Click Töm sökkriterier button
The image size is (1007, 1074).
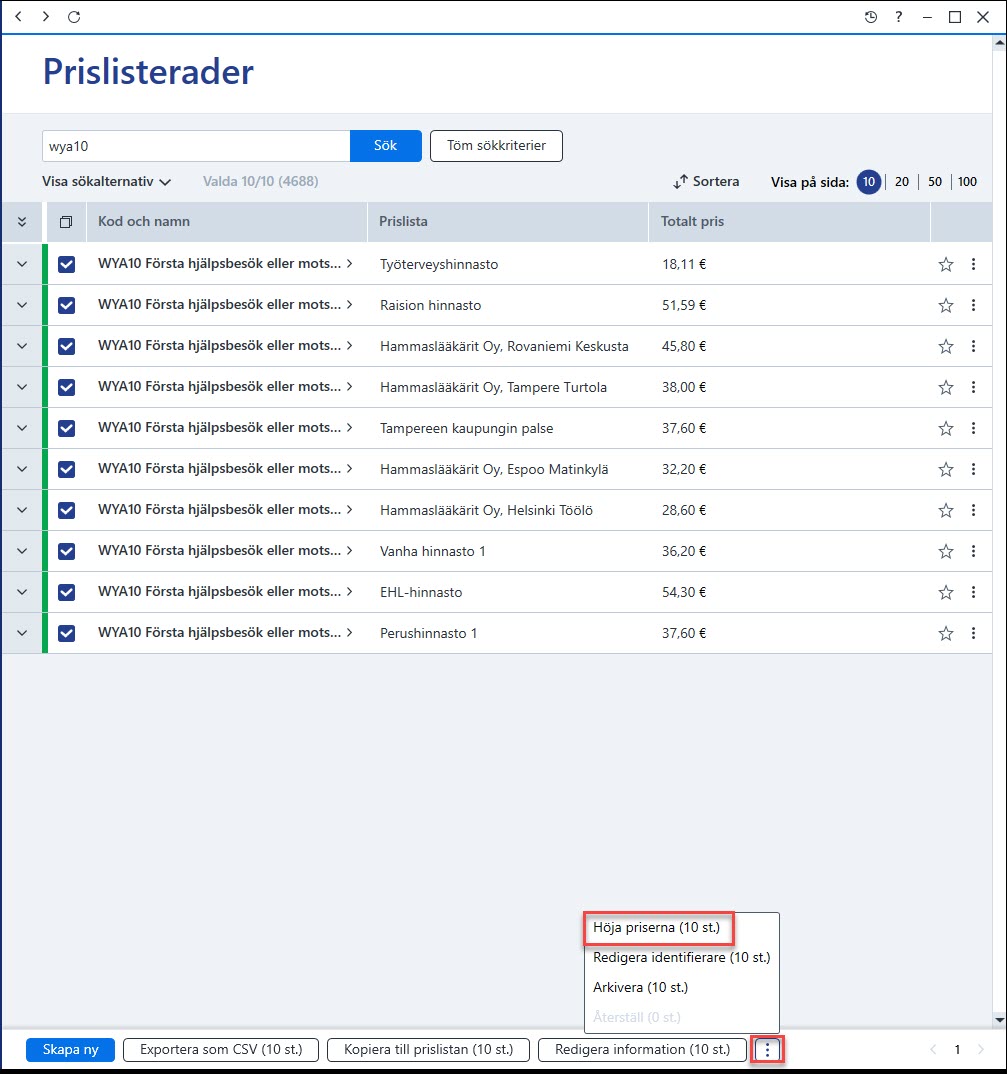(497, 146)
